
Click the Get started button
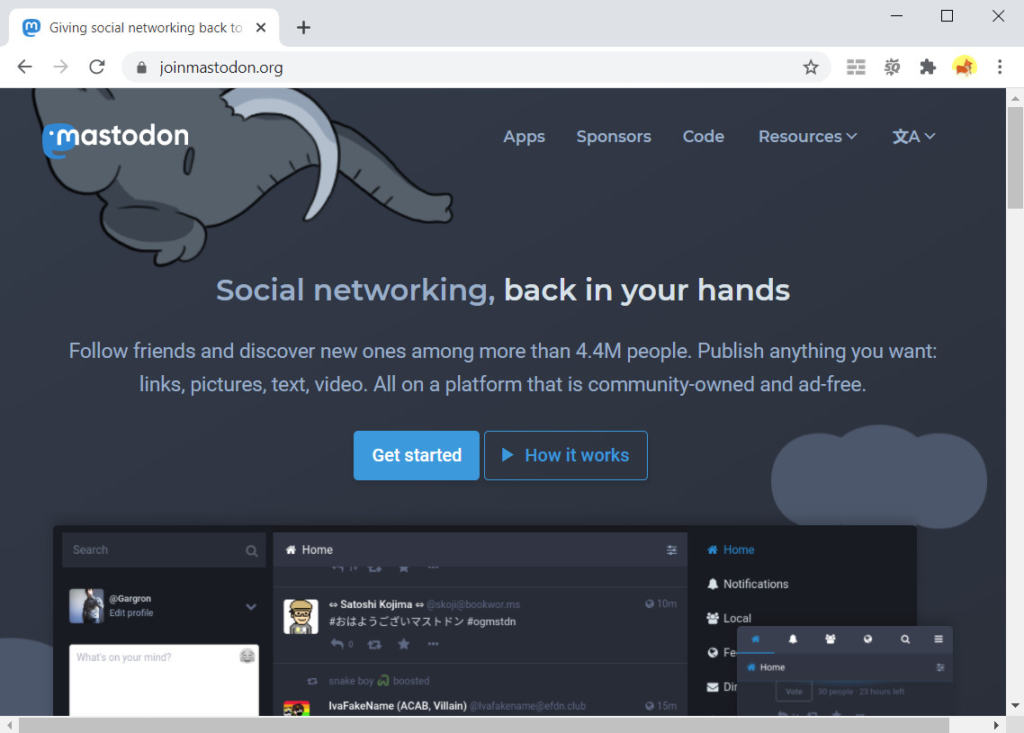417,455
